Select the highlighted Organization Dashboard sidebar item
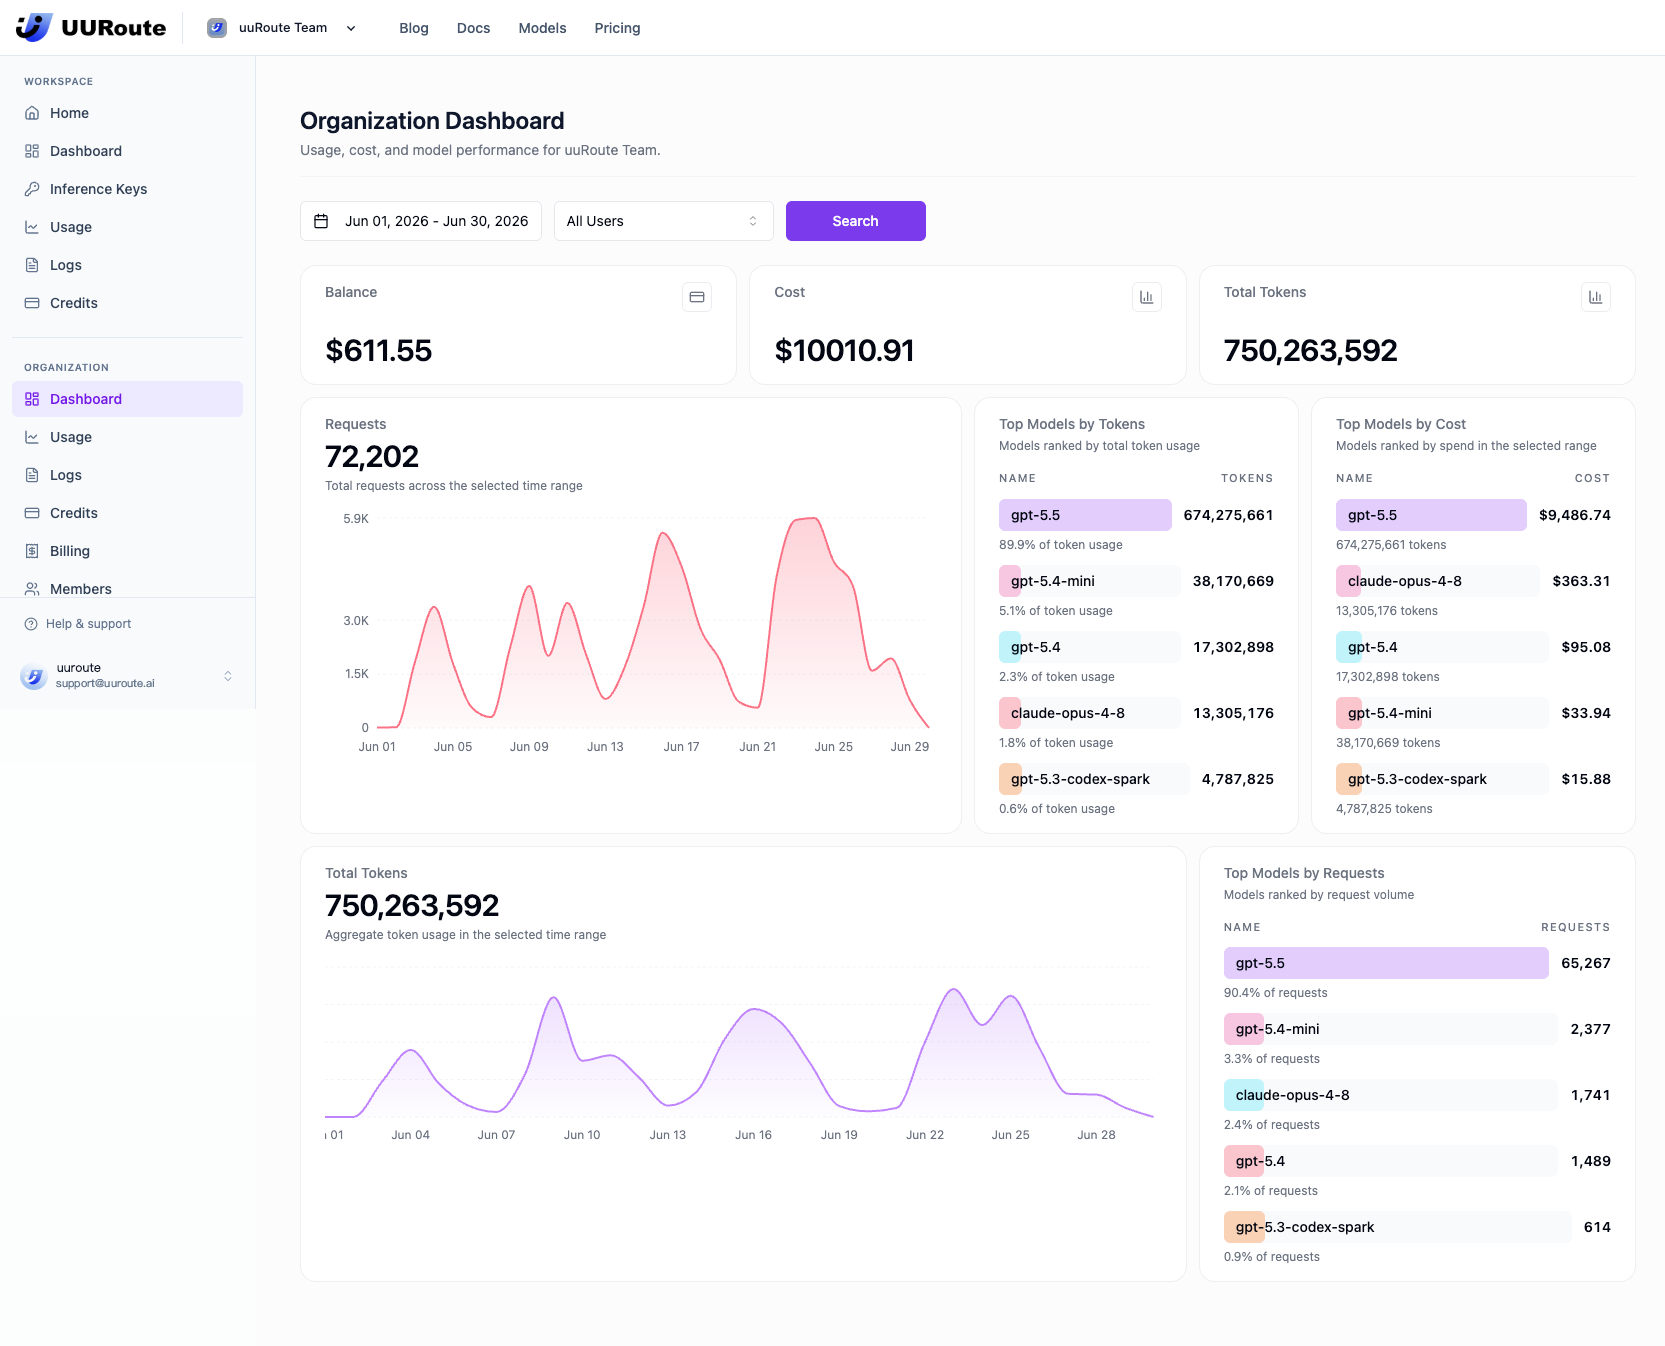This screenshot has height=1346, width=1665. [128, 399]
